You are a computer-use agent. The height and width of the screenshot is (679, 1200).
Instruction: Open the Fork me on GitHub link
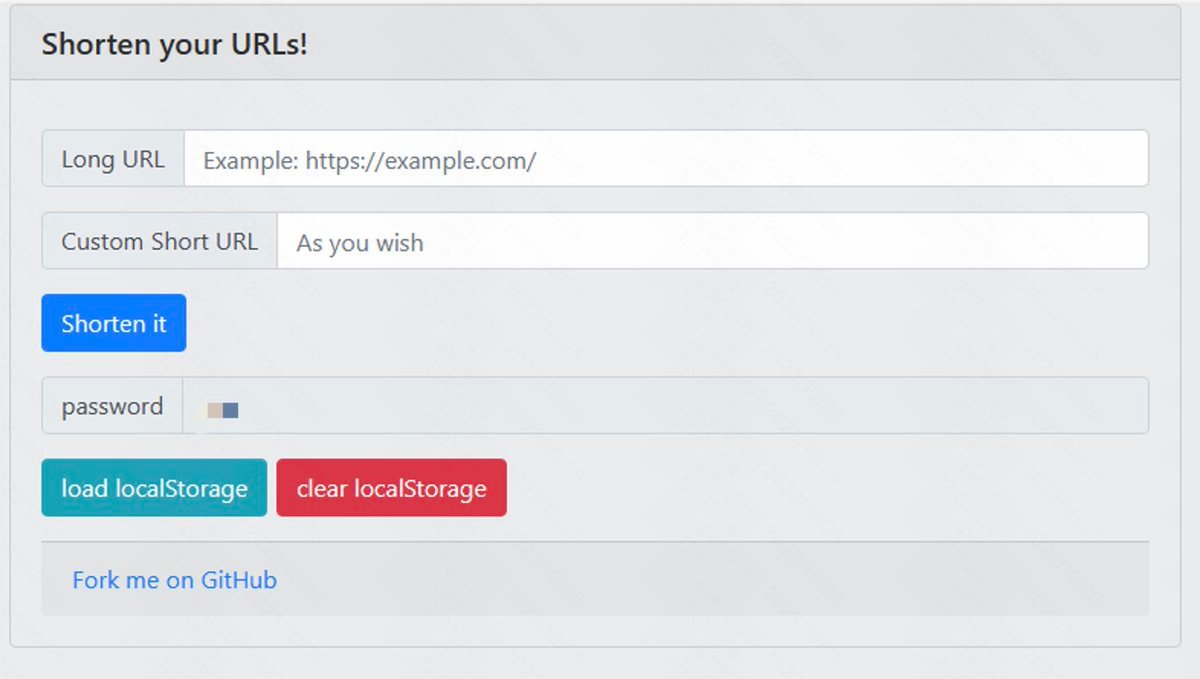pyautogui.click(x=174, y=580)
